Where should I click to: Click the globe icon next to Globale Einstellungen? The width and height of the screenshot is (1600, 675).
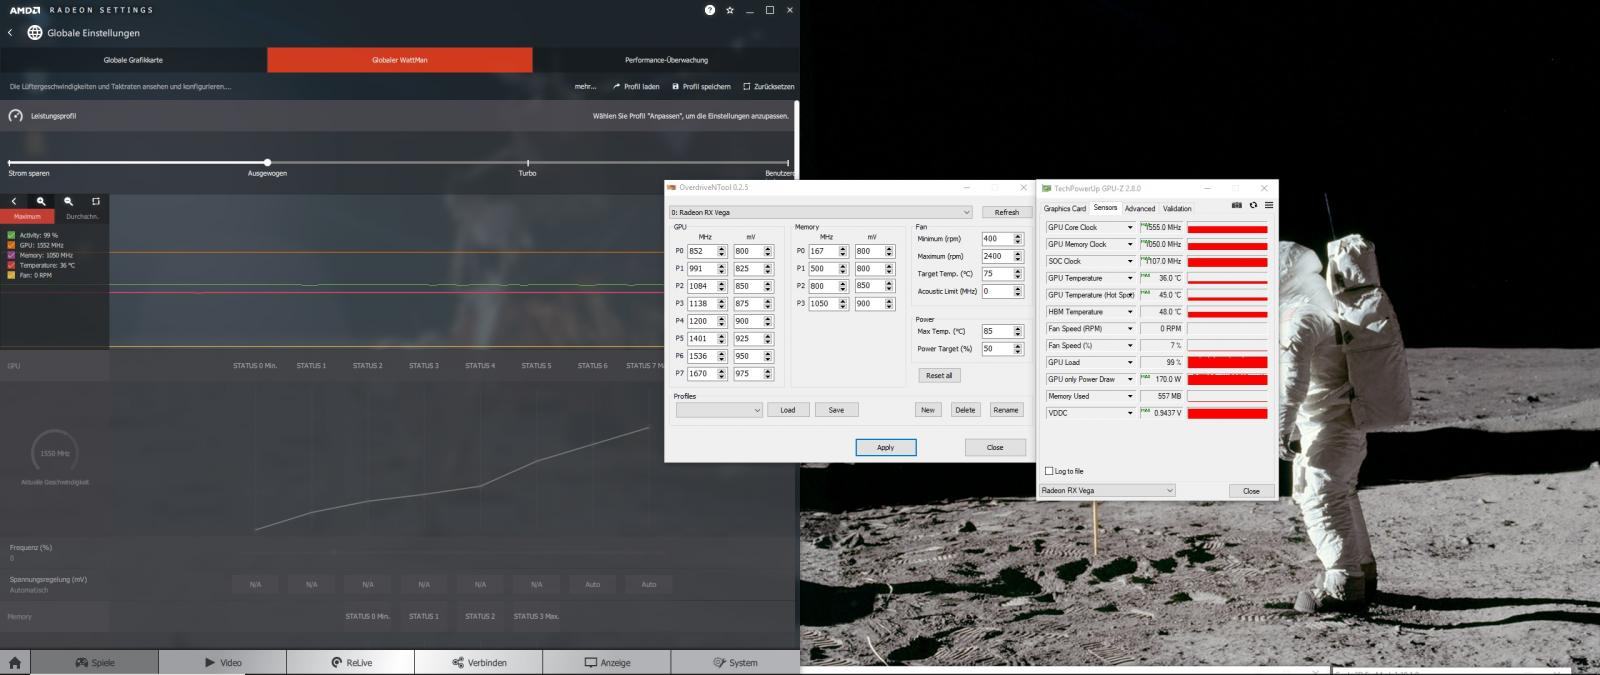(35, 33)
